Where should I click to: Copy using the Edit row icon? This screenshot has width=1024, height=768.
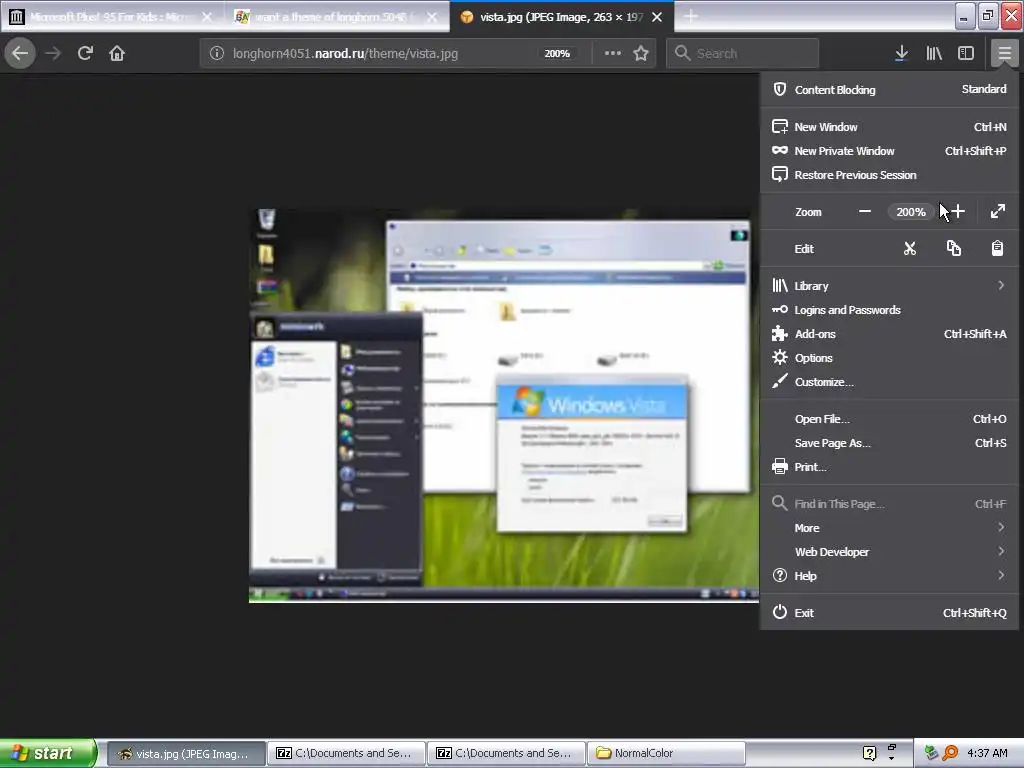point(953,248)
